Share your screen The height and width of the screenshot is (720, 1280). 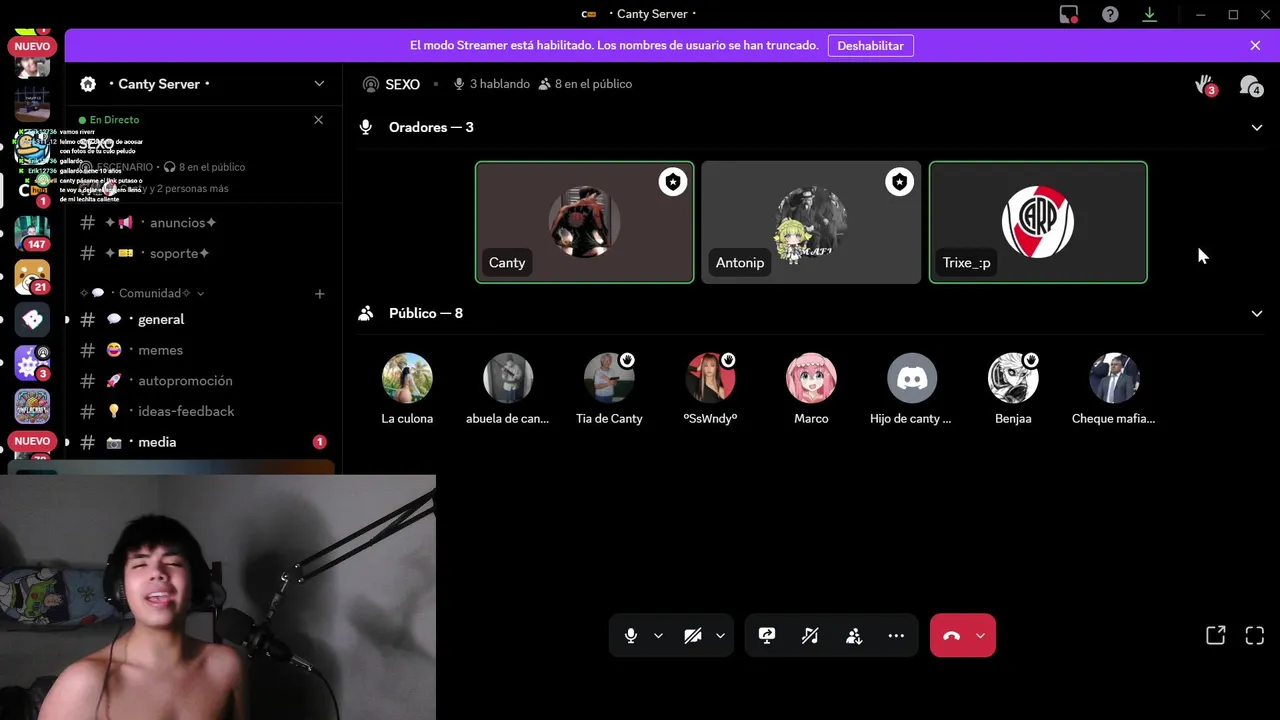[x=767, y=636]
